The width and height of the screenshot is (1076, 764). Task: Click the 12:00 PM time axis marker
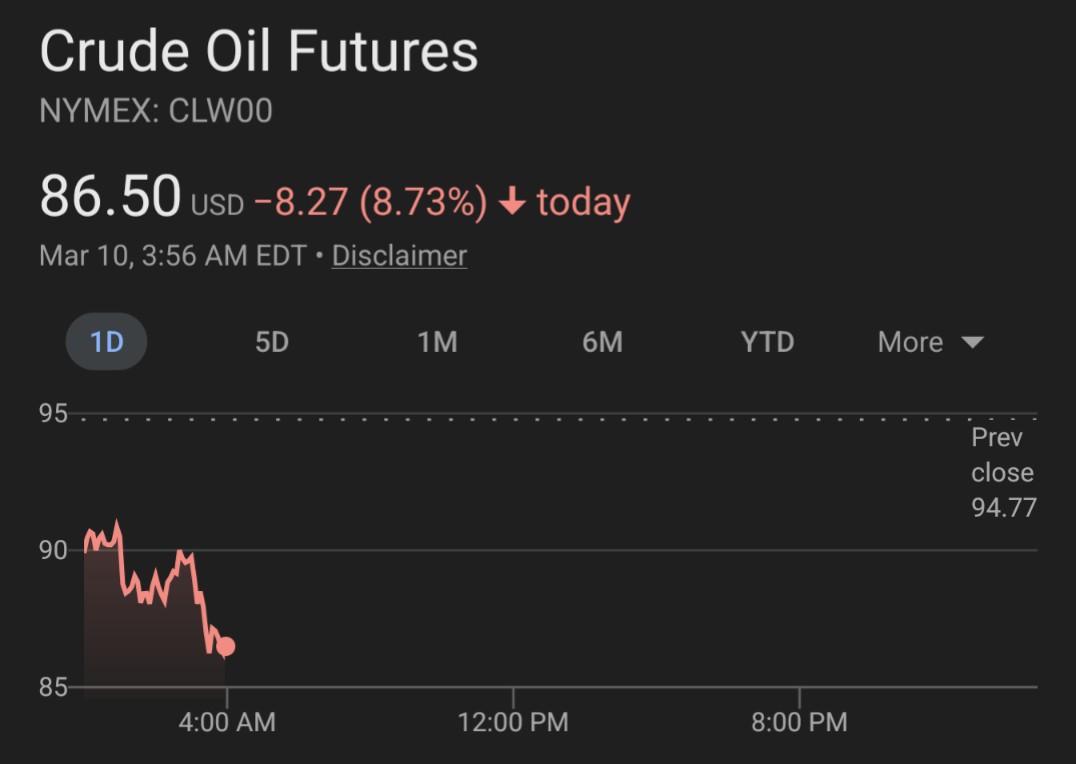513,722
